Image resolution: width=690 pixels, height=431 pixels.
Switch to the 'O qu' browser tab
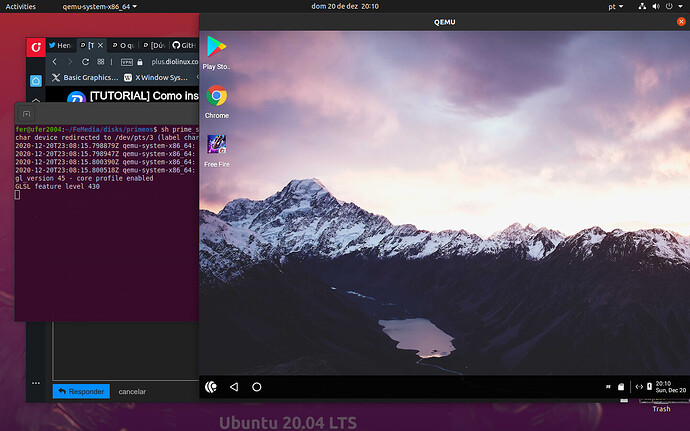tap(123, 45)
